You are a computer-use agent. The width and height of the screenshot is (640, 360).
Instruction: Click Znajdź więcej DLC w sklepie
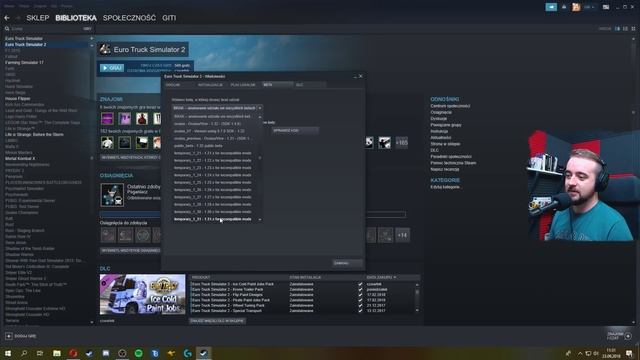[x=217, y=321]
